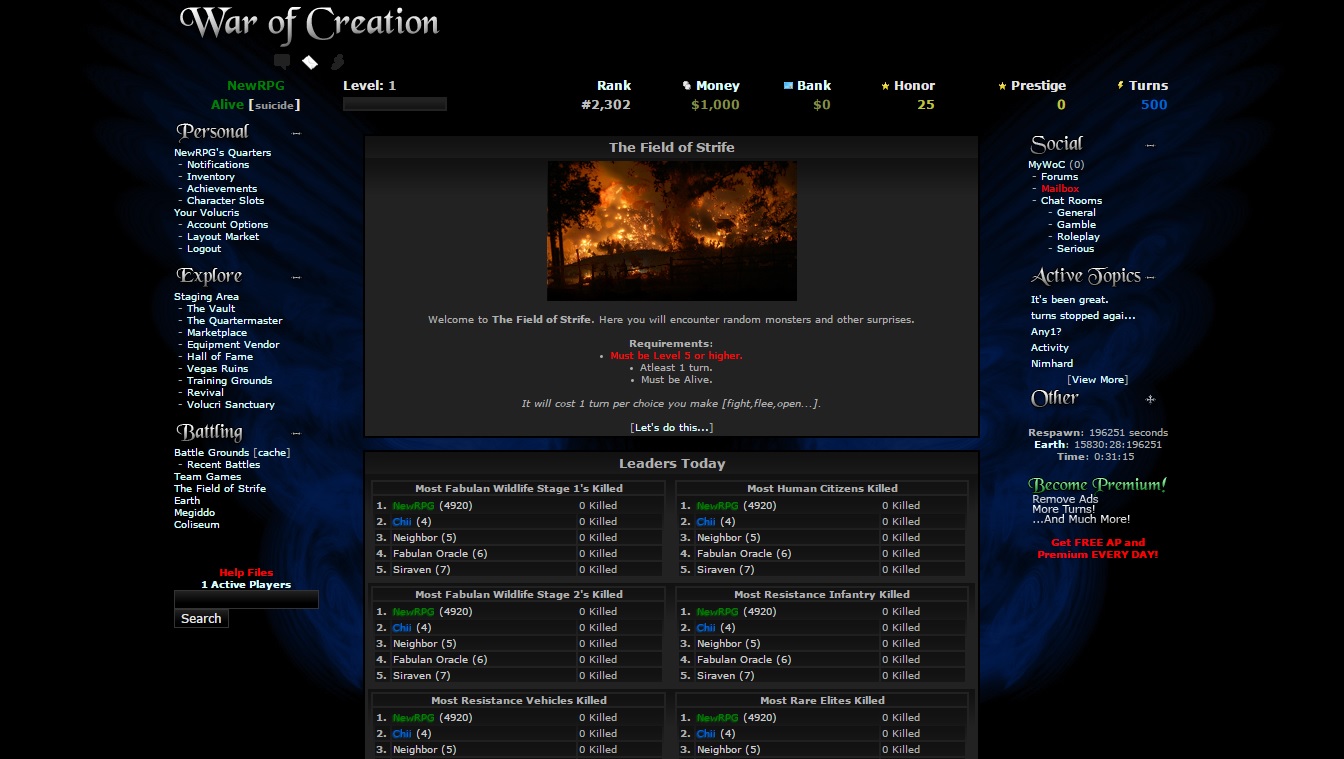Enter the Coliseum
The image size is (1344, 759).
[x=197, y=525]
